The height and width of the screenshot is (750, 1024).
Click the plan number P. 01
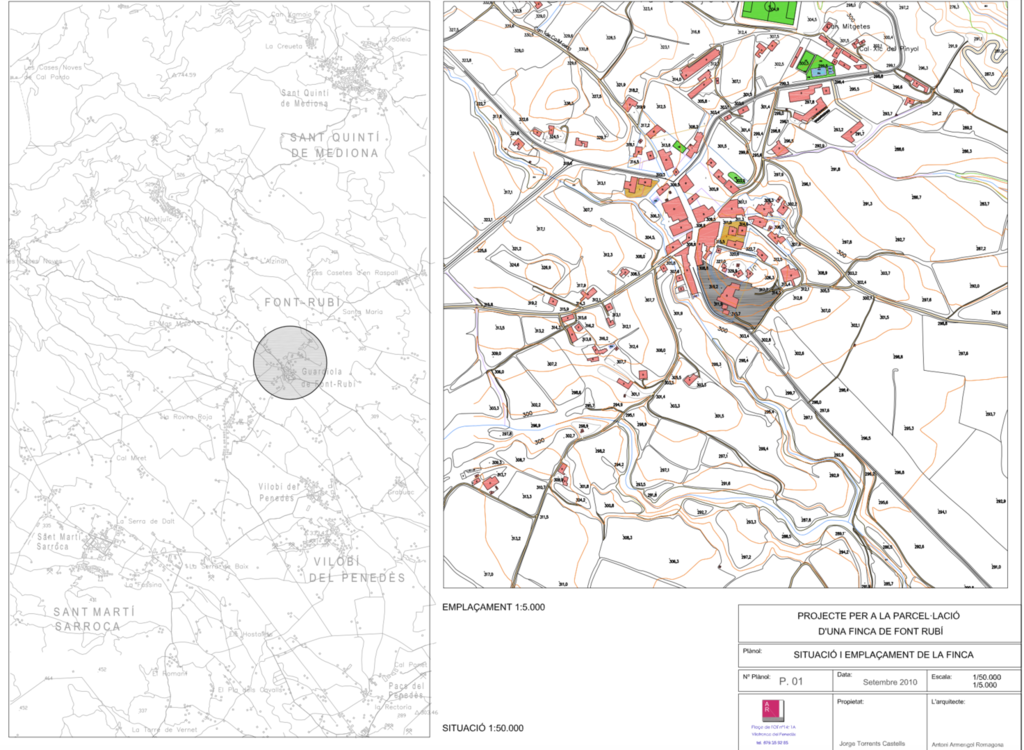791,681
